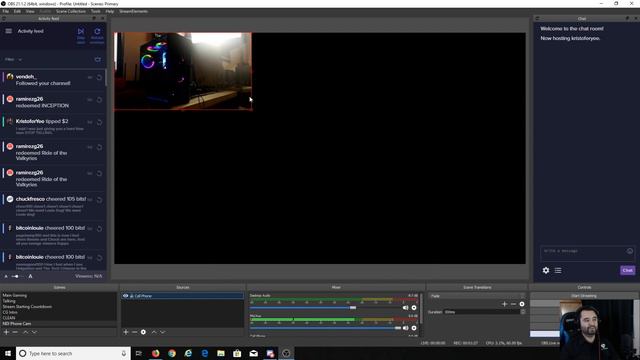Open the Tools menu
Viewport: 640px width, 360px height.
(96, 11)
